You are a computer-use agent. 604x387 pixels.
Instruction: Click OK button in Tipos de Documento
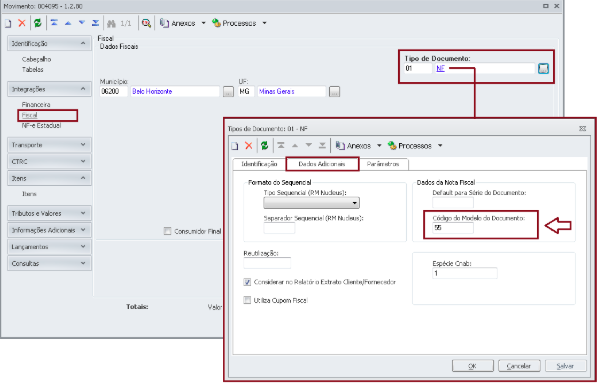(x=473, y=366)
